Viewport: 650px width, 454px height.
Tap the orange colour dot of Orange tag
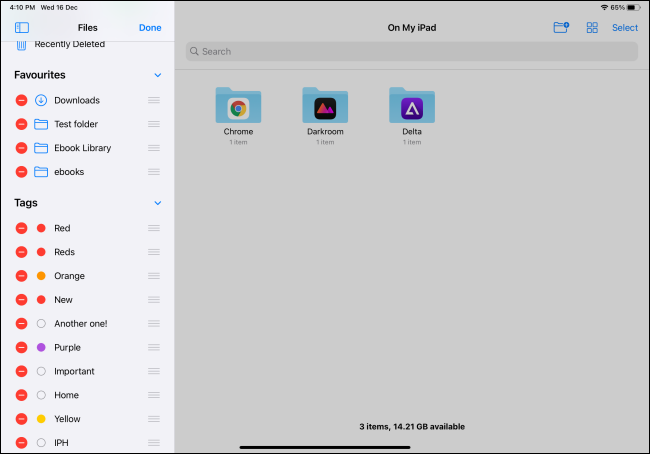[41, 276]
